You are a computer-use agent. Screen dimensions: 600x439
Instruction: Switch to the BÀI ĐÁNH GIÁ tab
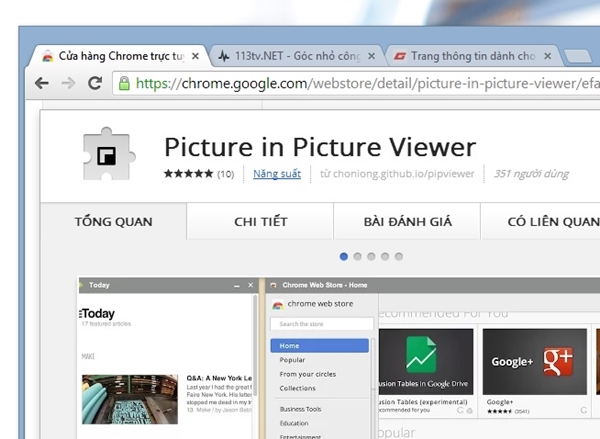(407, 221)
